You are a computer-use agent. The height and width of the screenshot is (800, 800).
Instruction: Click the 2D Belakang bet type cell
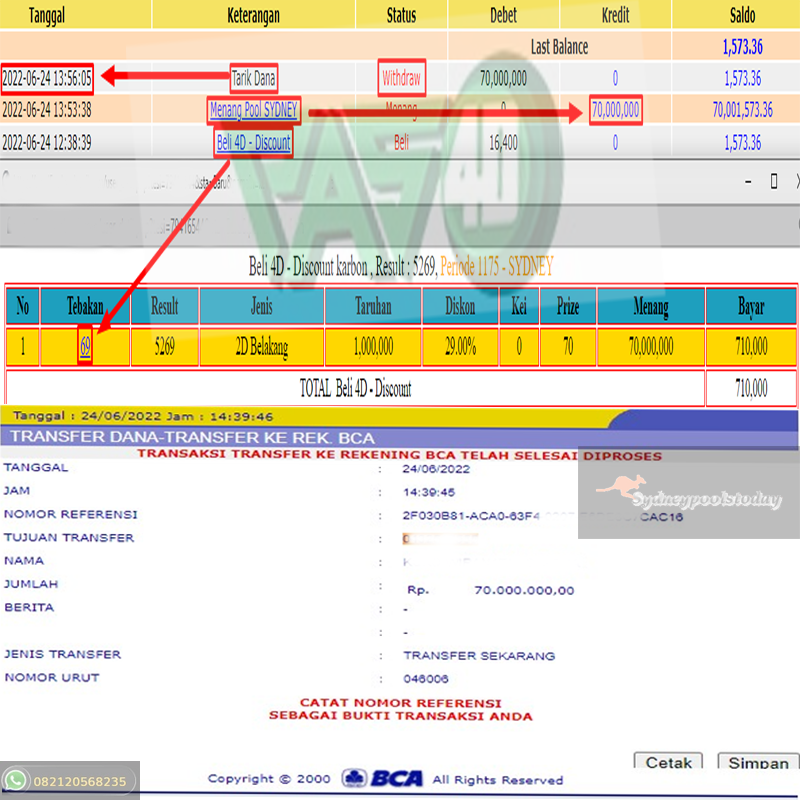click(262, 347)
